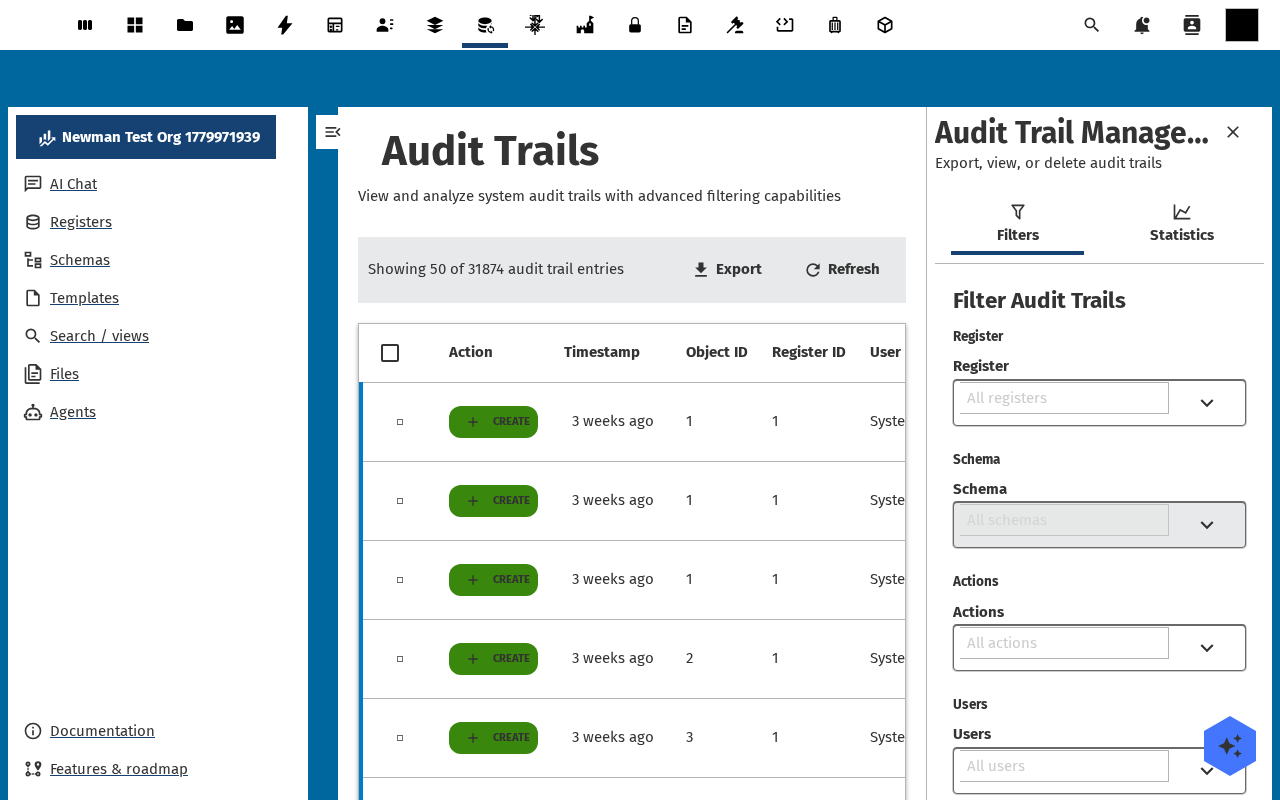Screen dimensions: 1280x800
Task: Click the Timestamp column header
Action: 601,352
